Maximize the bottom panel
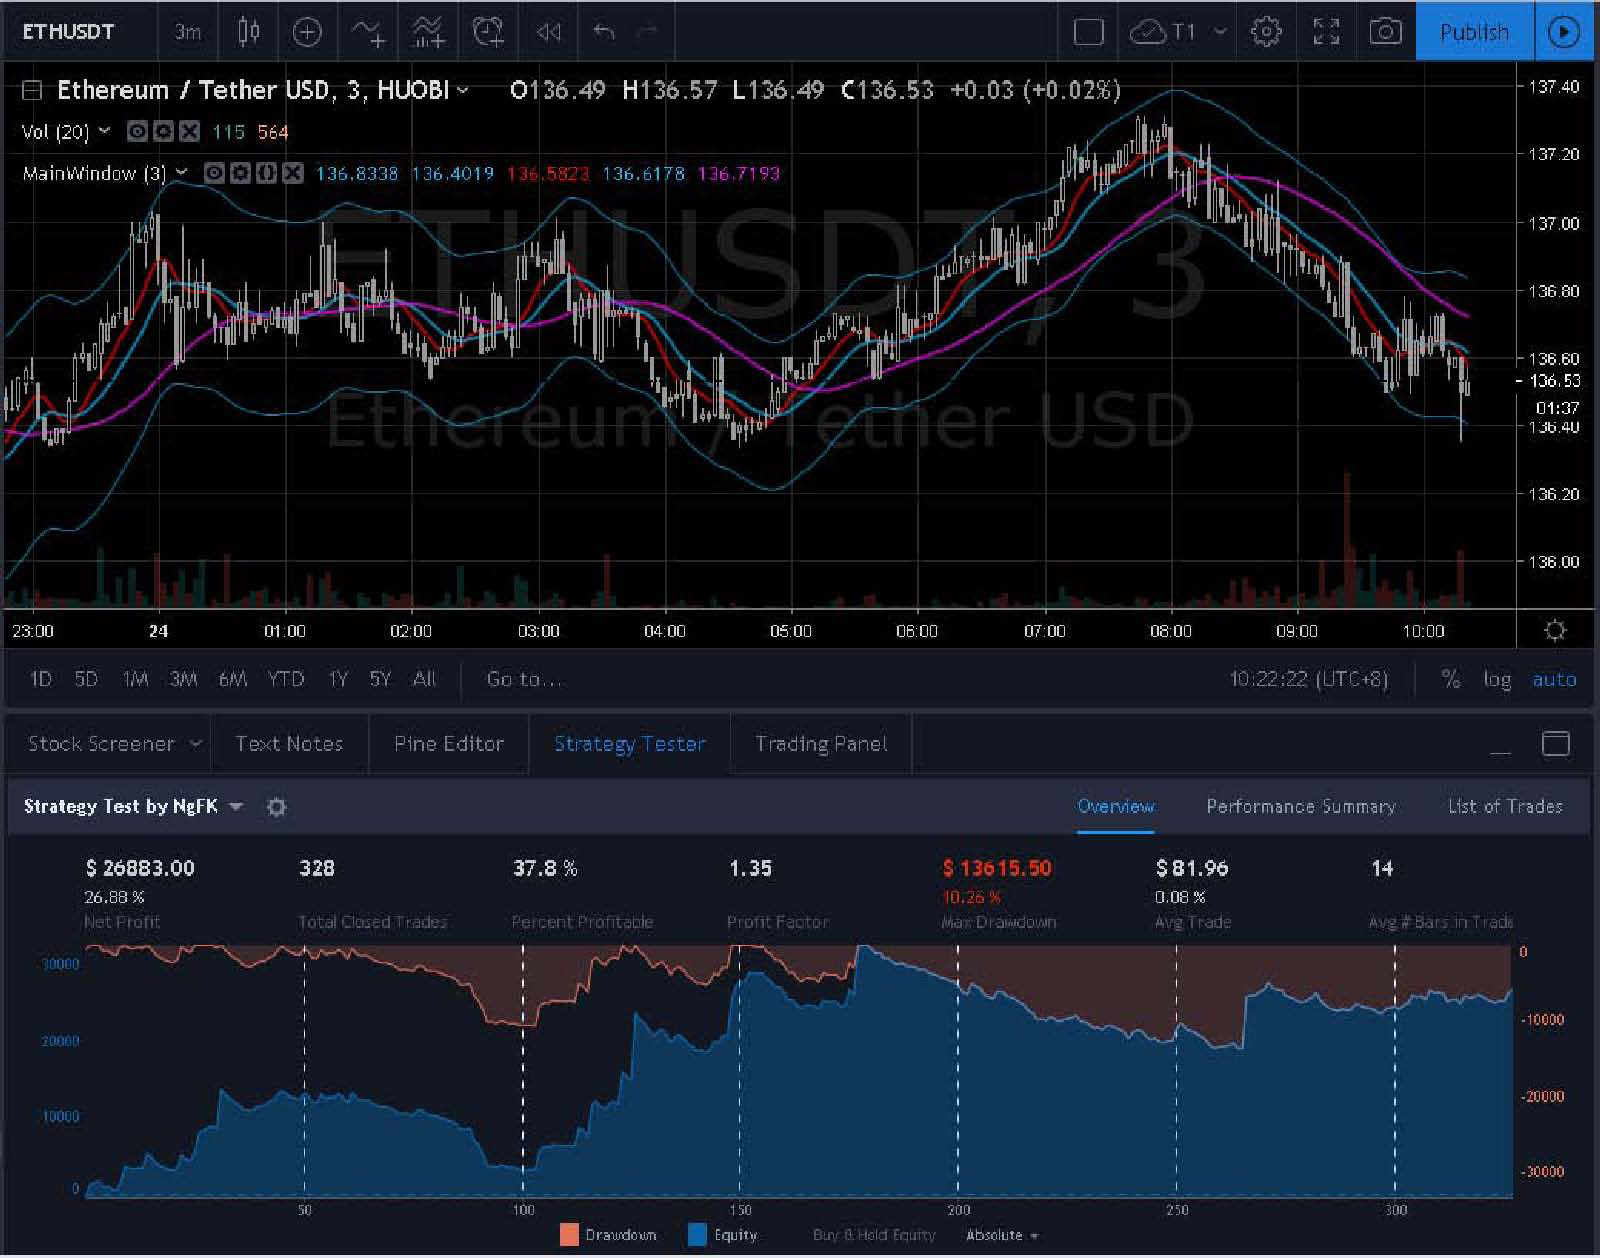Screen dimensions: 1600x1258 1556,743
